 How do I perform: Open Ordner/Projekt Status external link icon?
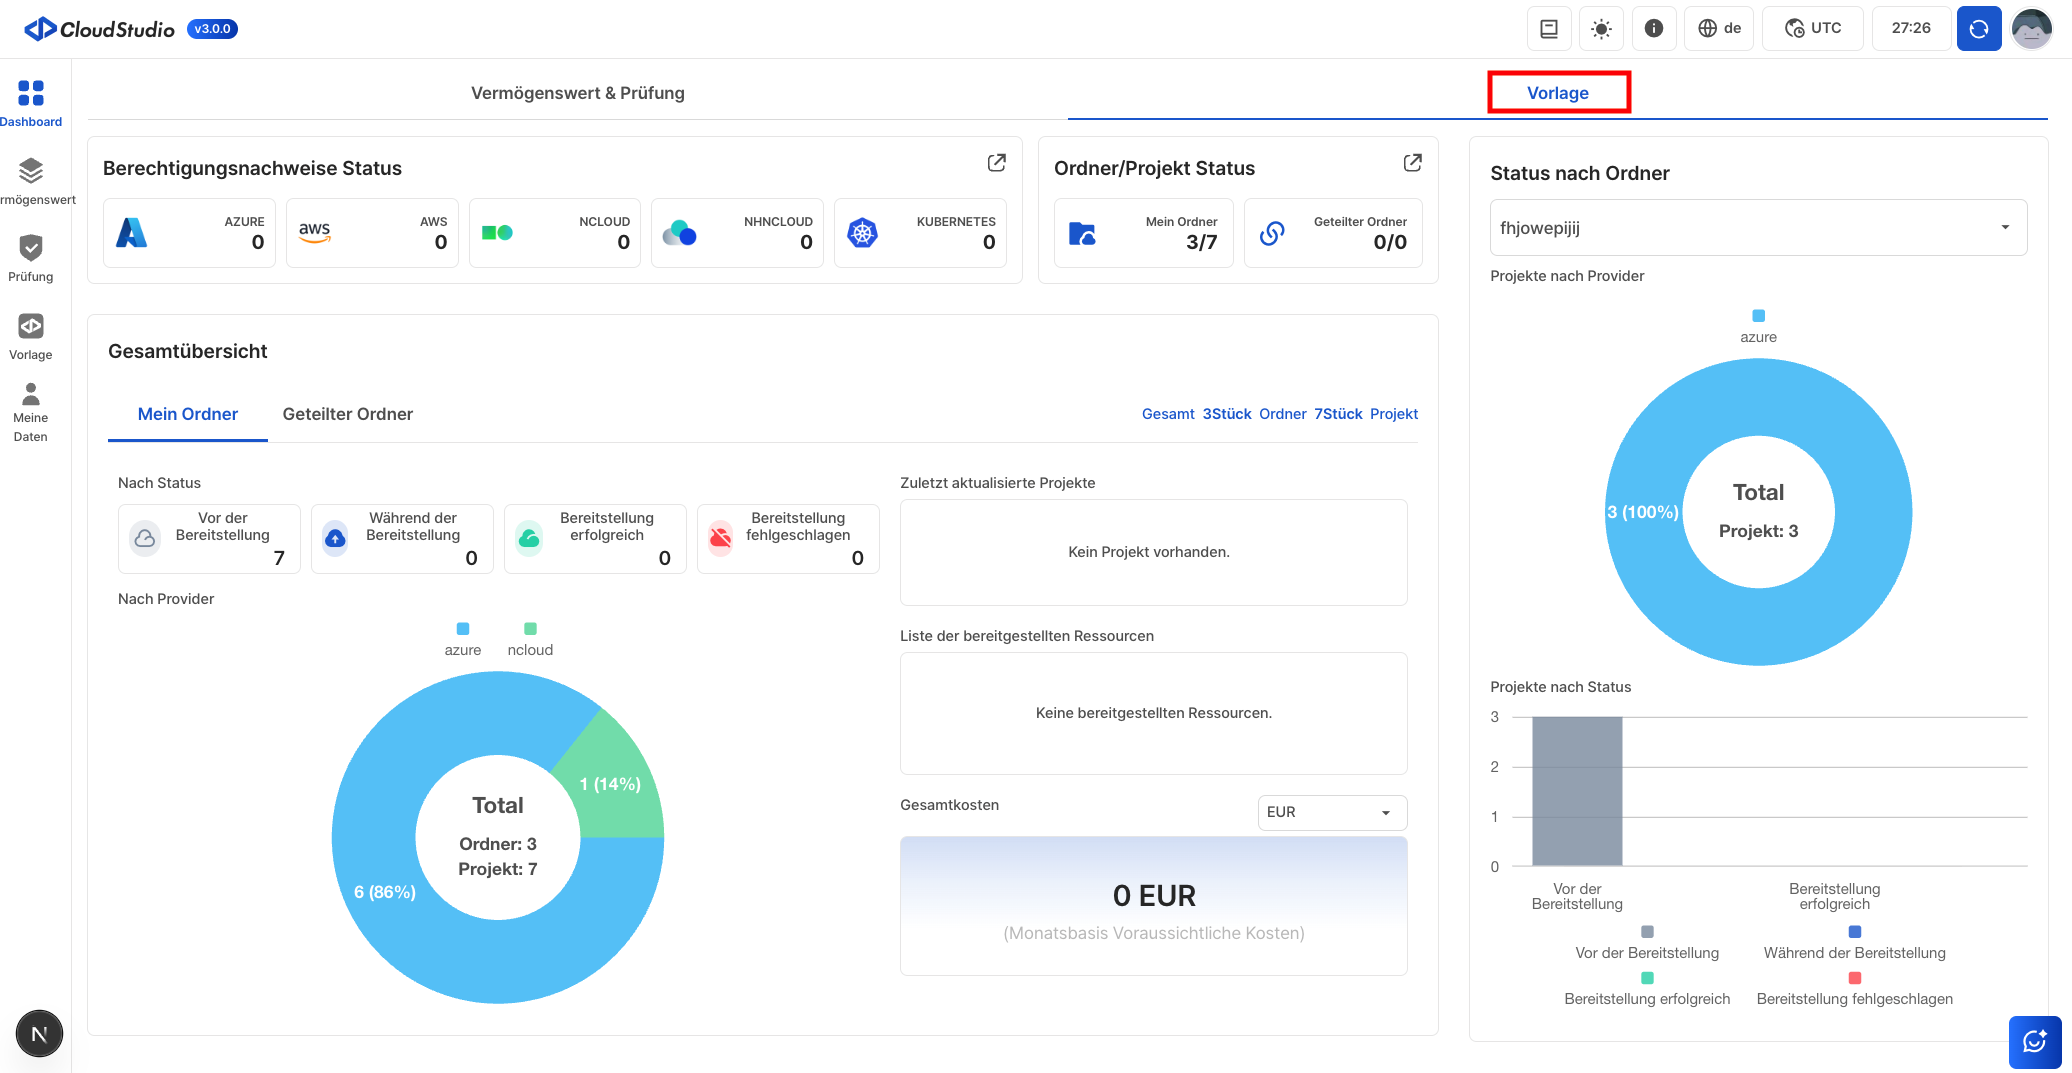click(x=1412, y=163)
